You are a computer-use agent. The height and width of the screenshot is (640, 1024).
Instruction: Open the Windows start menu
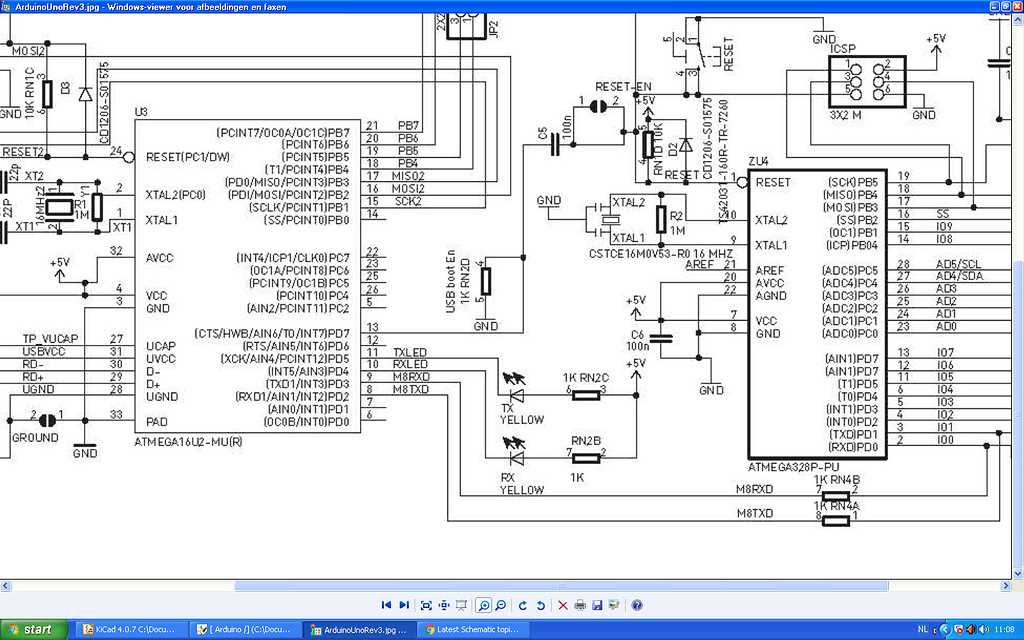(32, 630)
